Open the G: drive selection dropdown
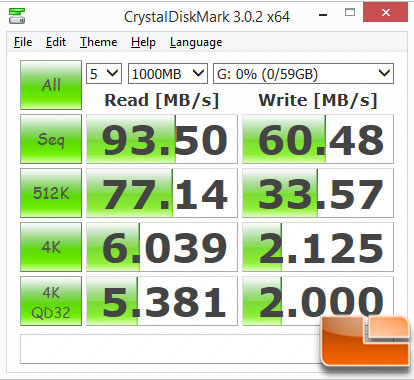 pyautogui.click(x=303, y=74)
